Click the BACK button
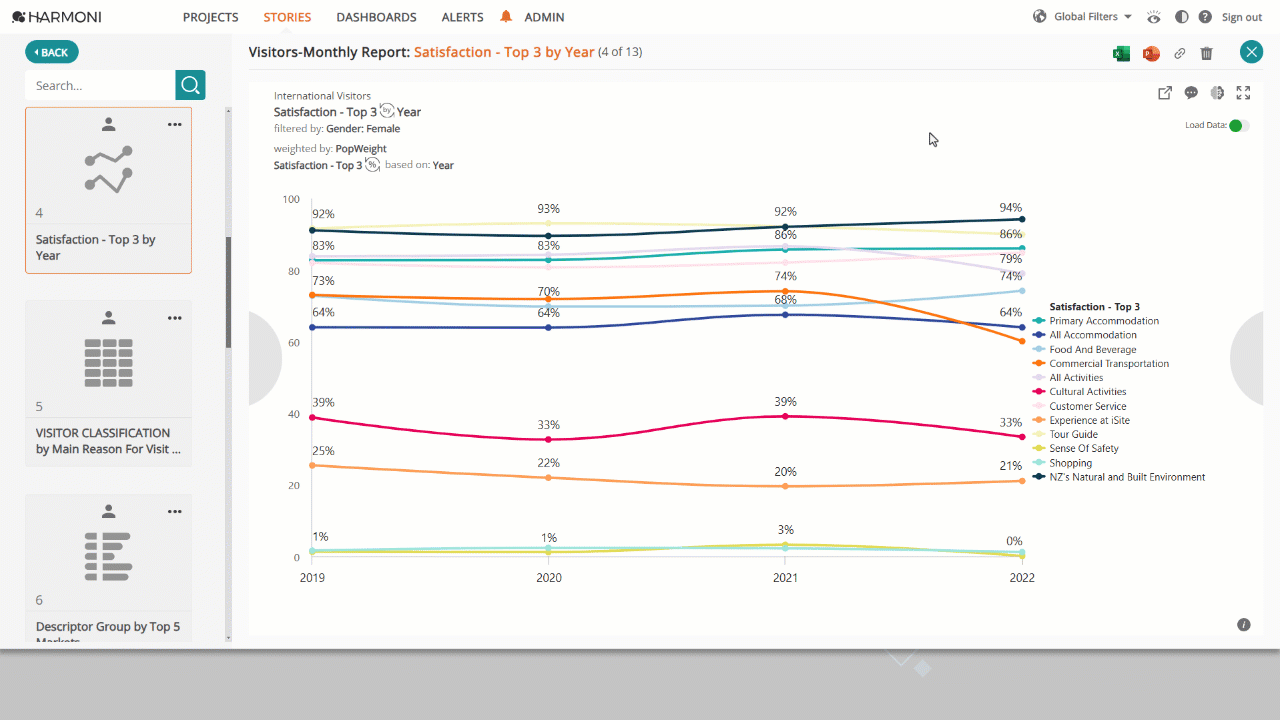This screenshot has width=1280, height=720. pyautogui.click(x=52, y=52)
